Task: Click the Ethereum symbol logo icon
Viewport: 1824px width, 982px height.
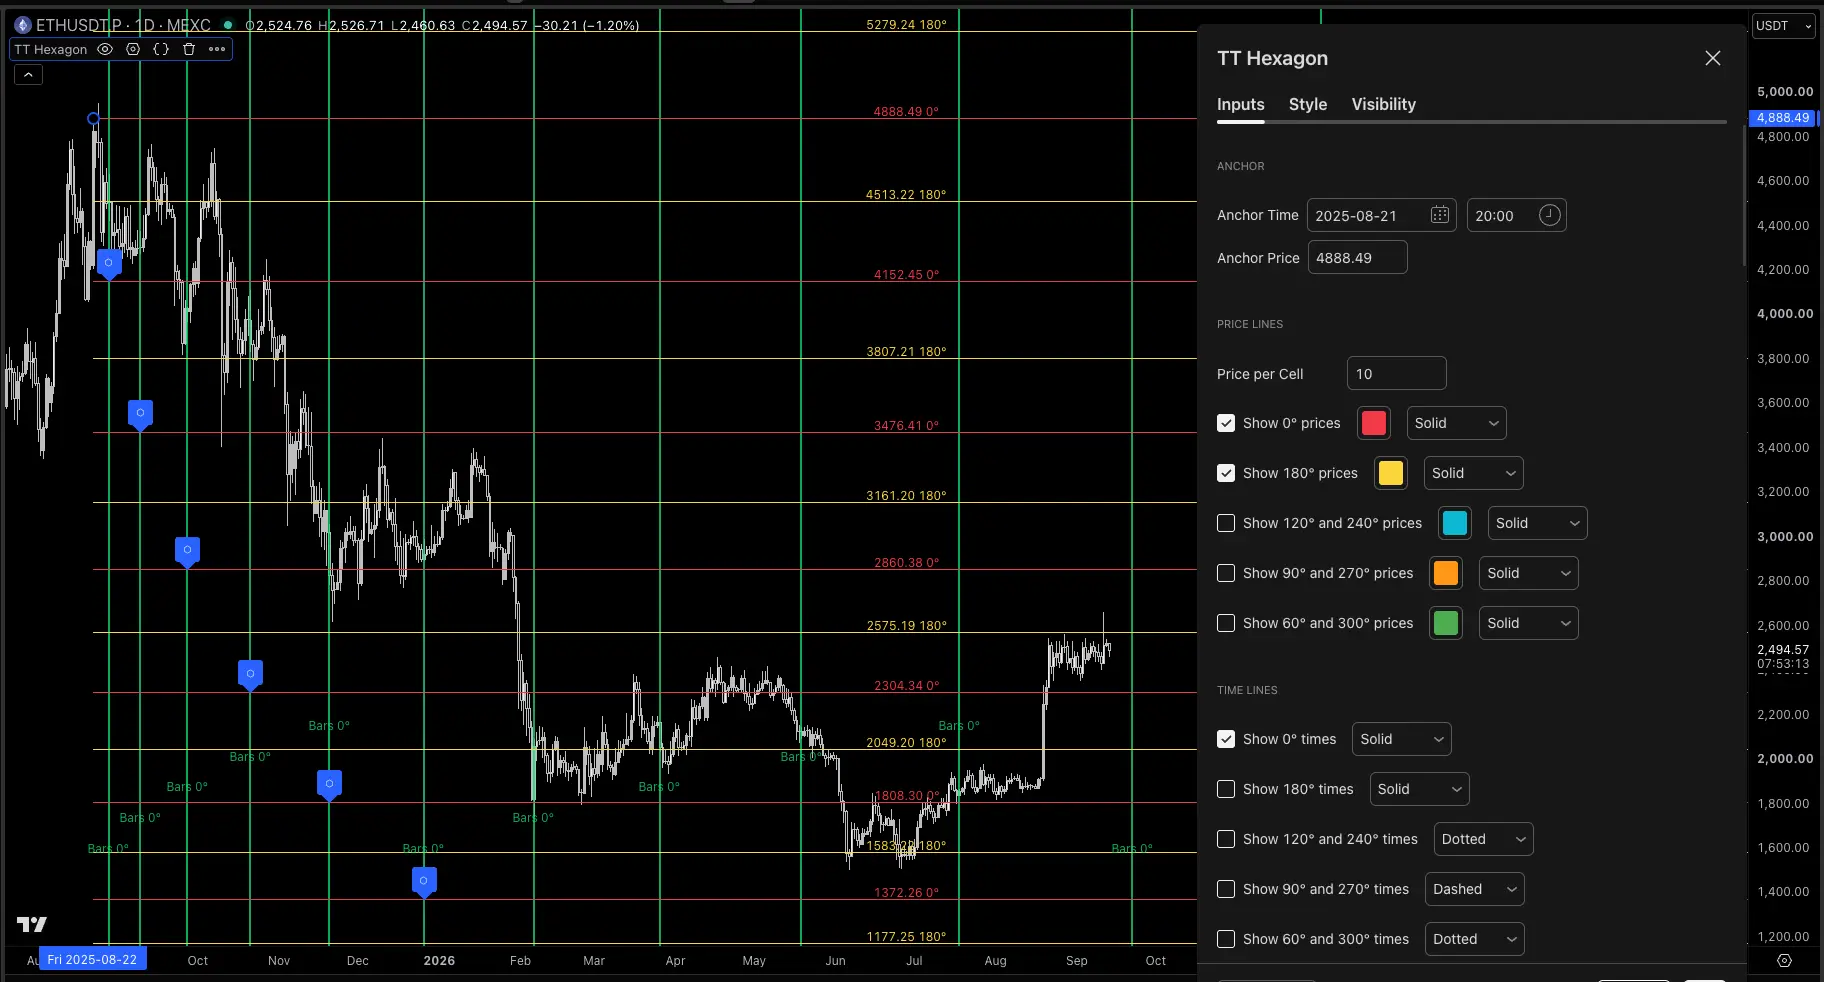Action: pyautogui.click(x=23, y=25)
